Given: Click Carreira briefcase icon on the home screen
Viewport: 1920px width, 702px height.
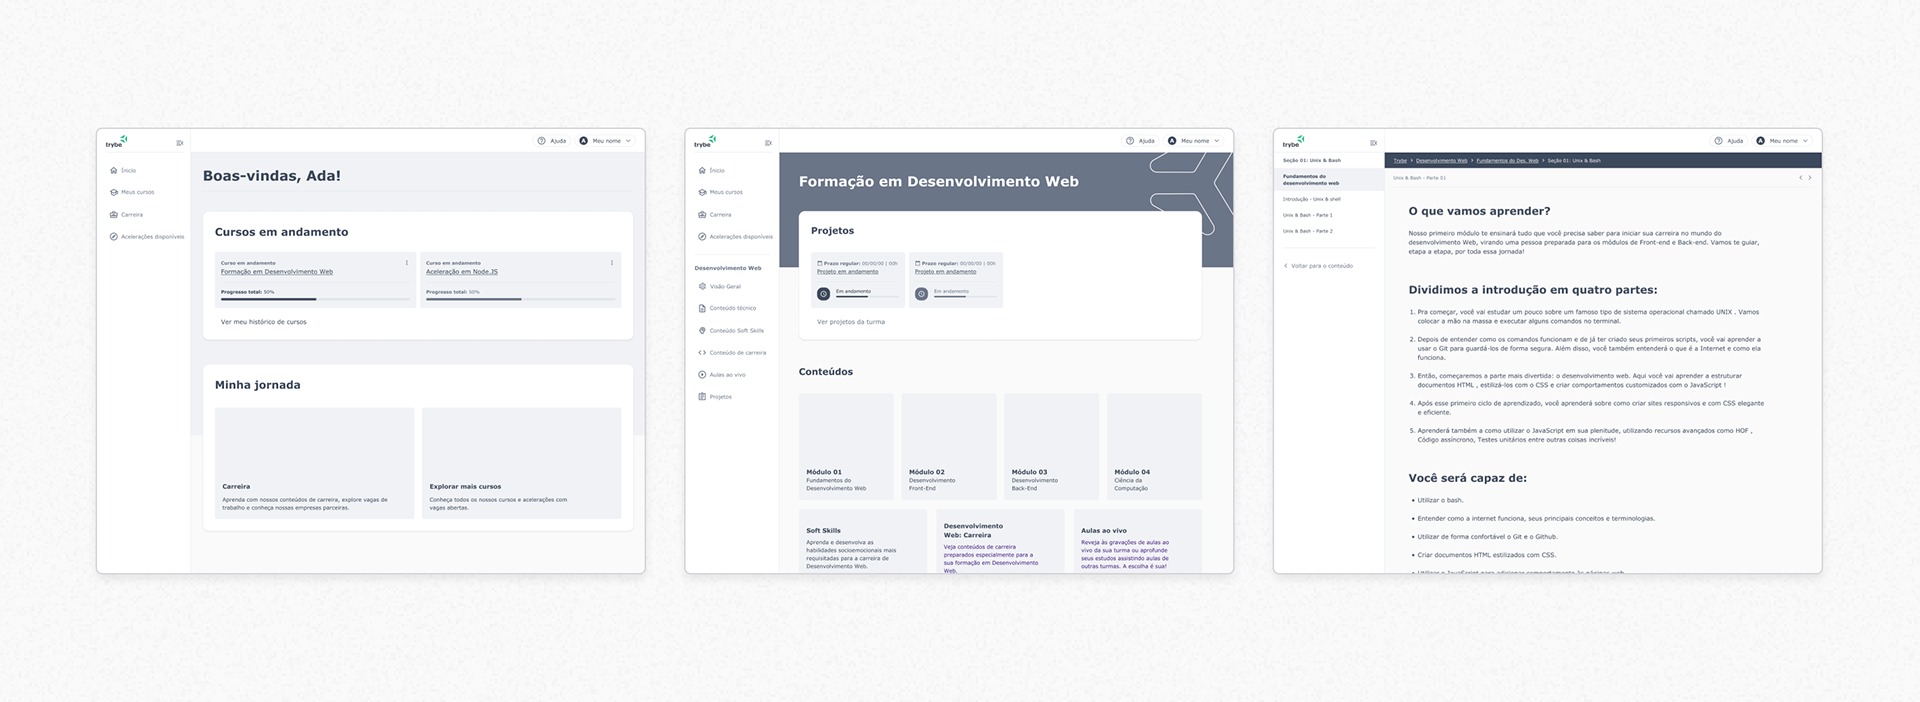Looking at the screenshot, I should pyautogui.click(x=113, y=214).
